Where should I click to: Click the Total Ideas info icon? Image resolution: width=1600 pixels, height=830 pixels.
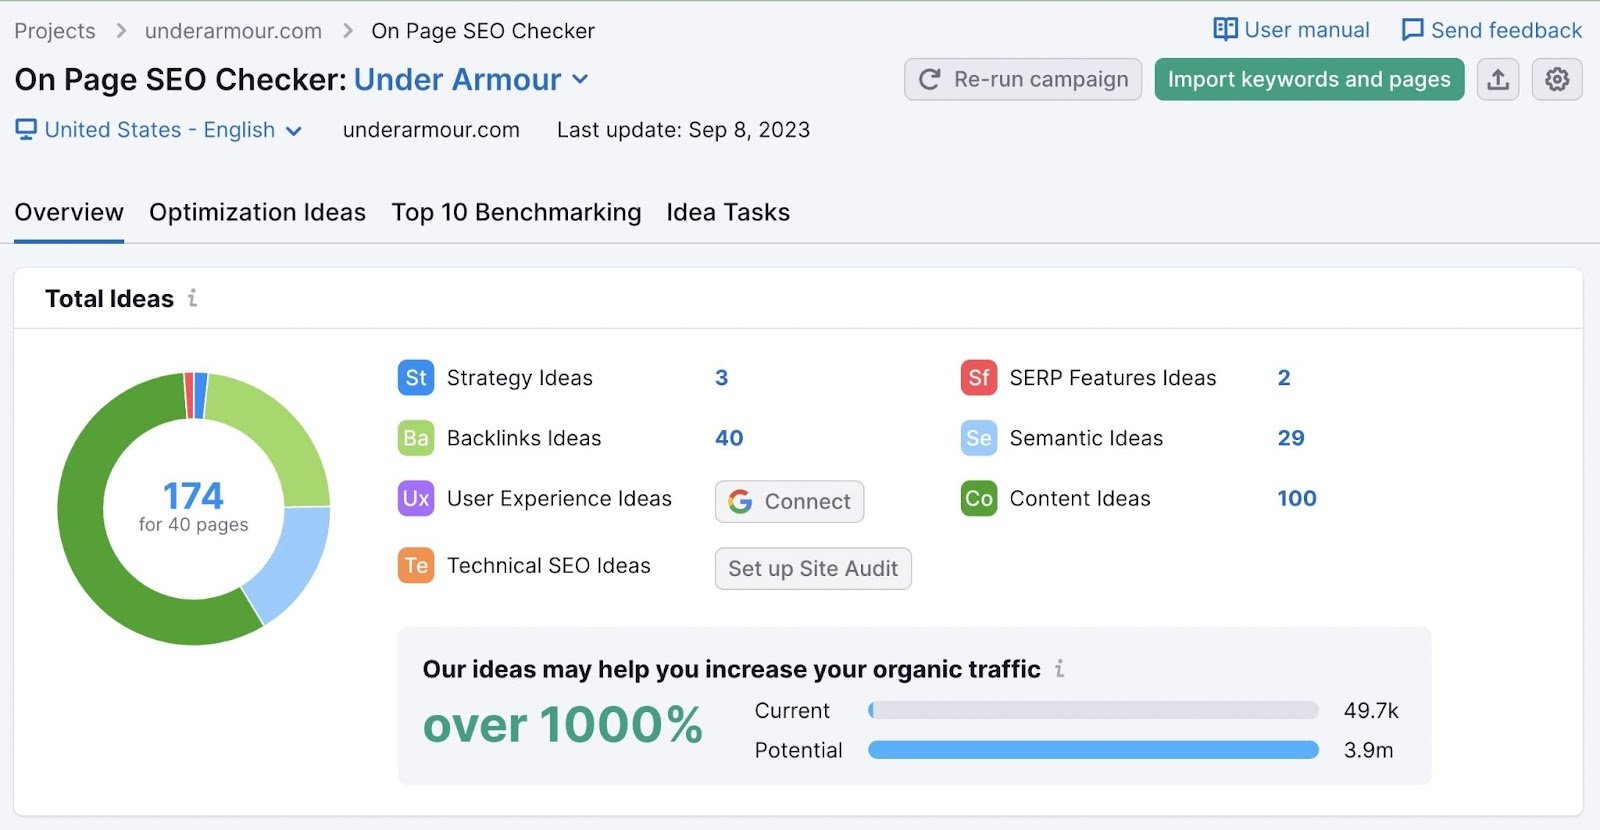pyautogui.click(x=192, y=298)
